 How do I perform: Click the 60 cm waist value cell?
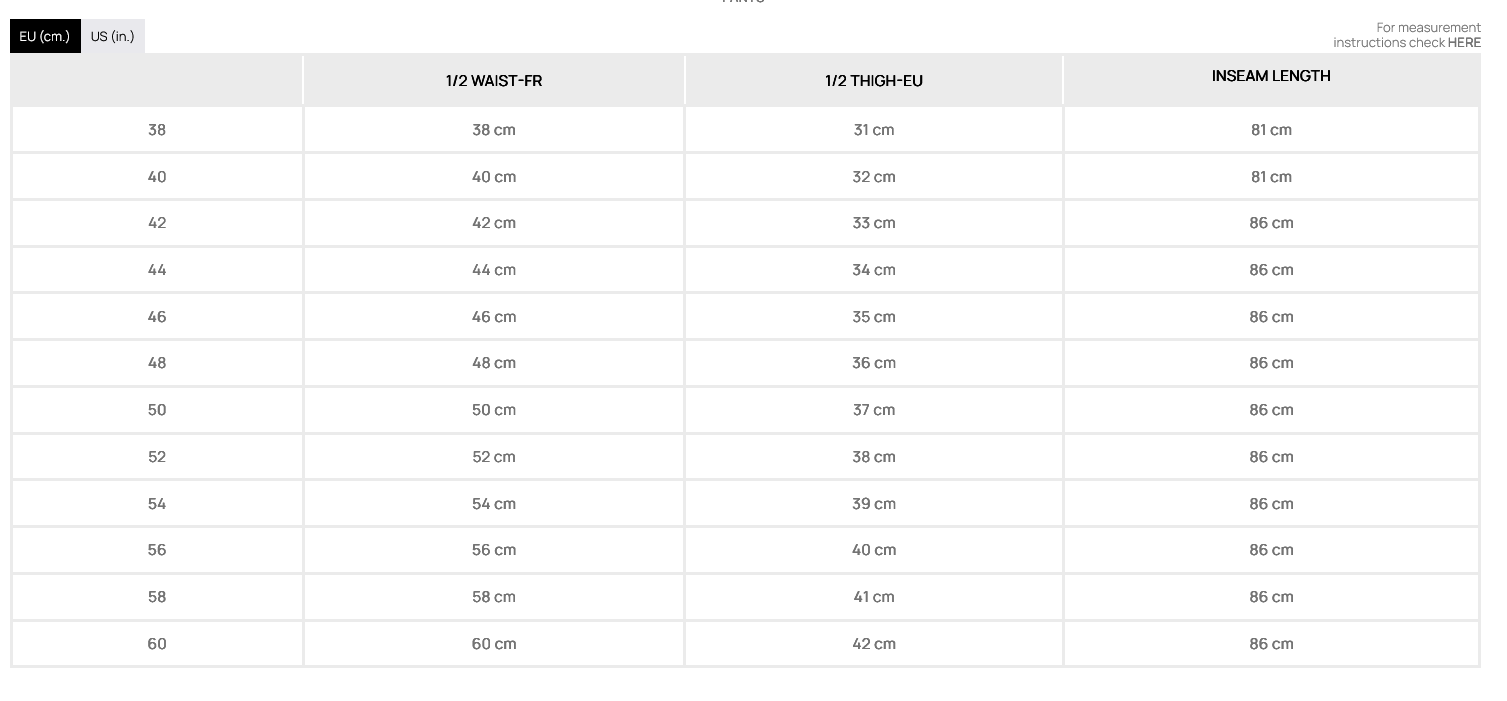pos(494,644)
